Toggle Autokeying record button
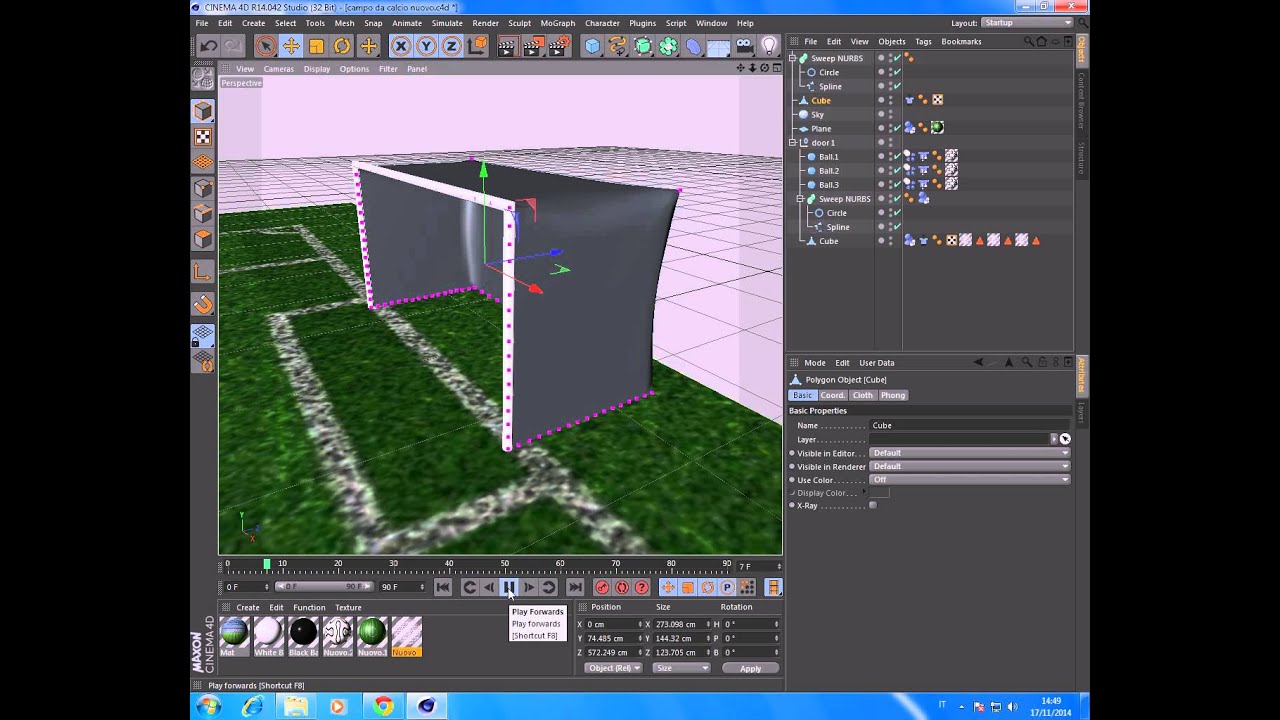The height and width of the screenshot is (720, 1280). [x=622, y=587]
